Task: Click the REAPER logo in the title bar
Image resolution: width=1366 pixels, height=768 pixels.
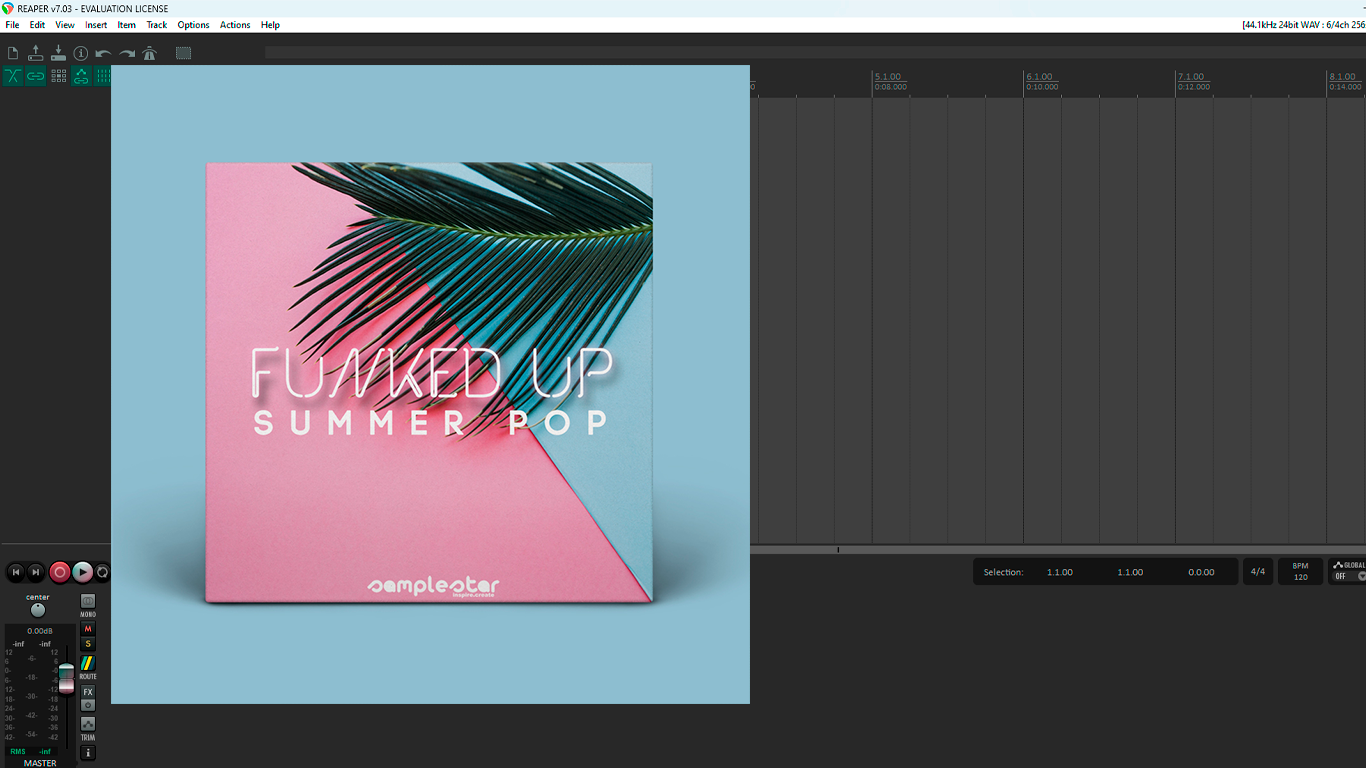Action: point(8,8)
